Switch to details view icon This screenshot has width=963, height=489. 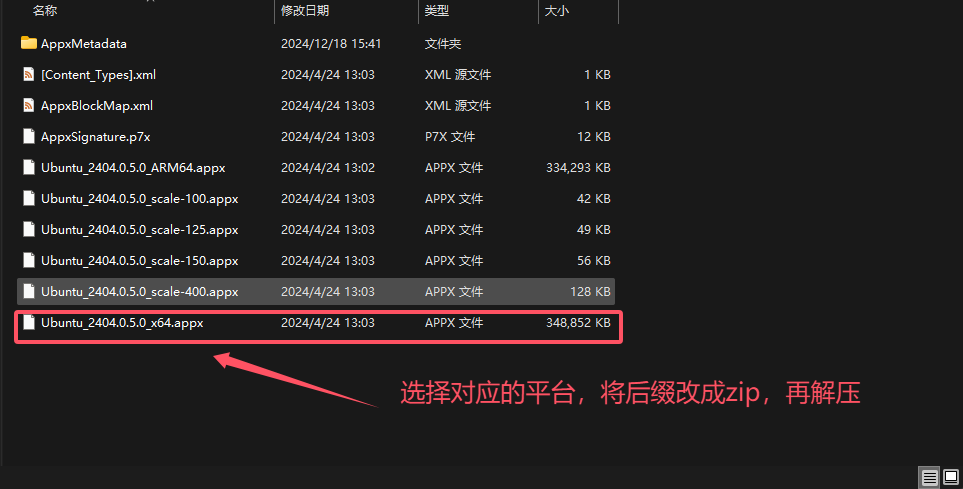pos(929,477)
